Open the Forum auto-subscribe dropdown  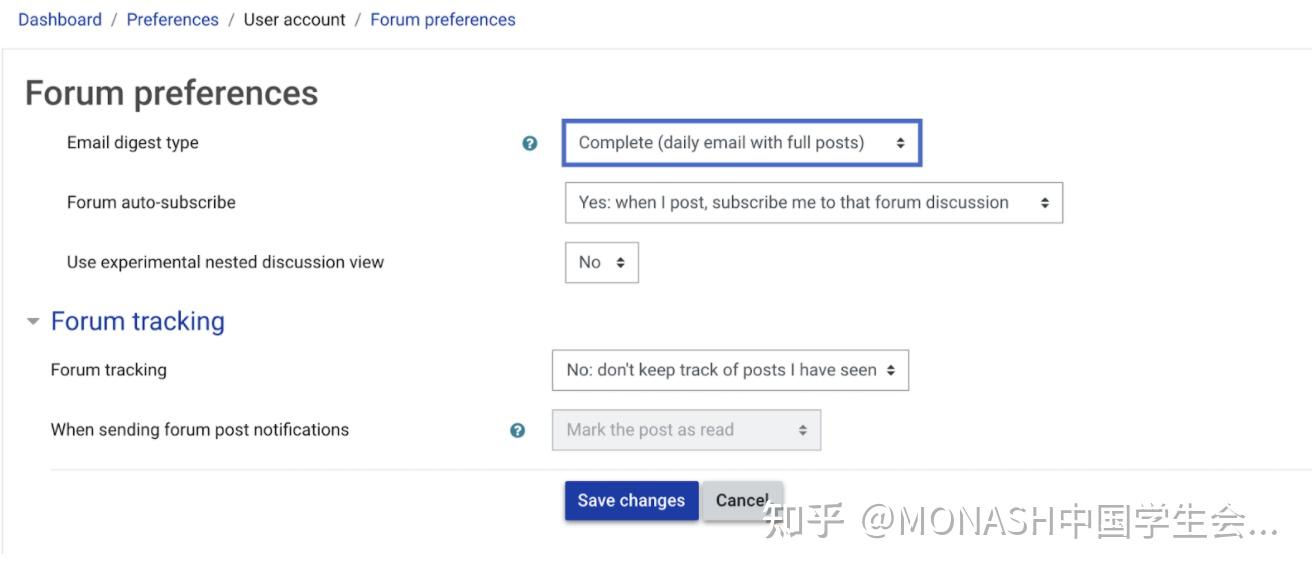tap(813, 202)
